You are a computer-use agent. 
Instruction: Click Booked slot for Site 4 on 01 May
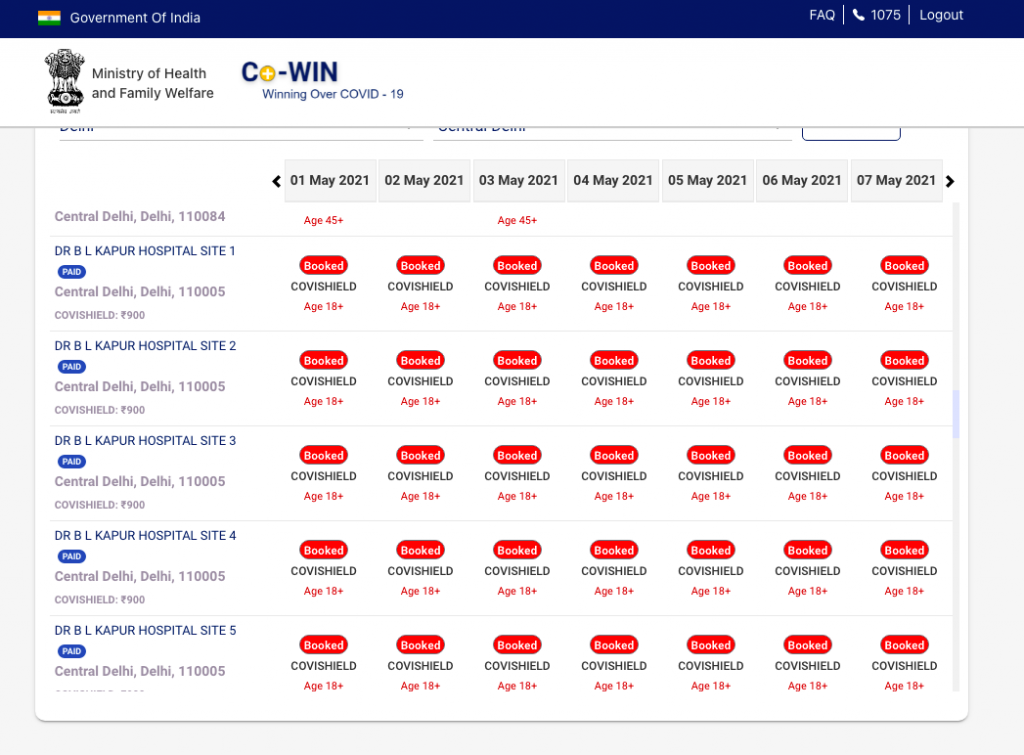pyautogui.click(x=323, y=550)
